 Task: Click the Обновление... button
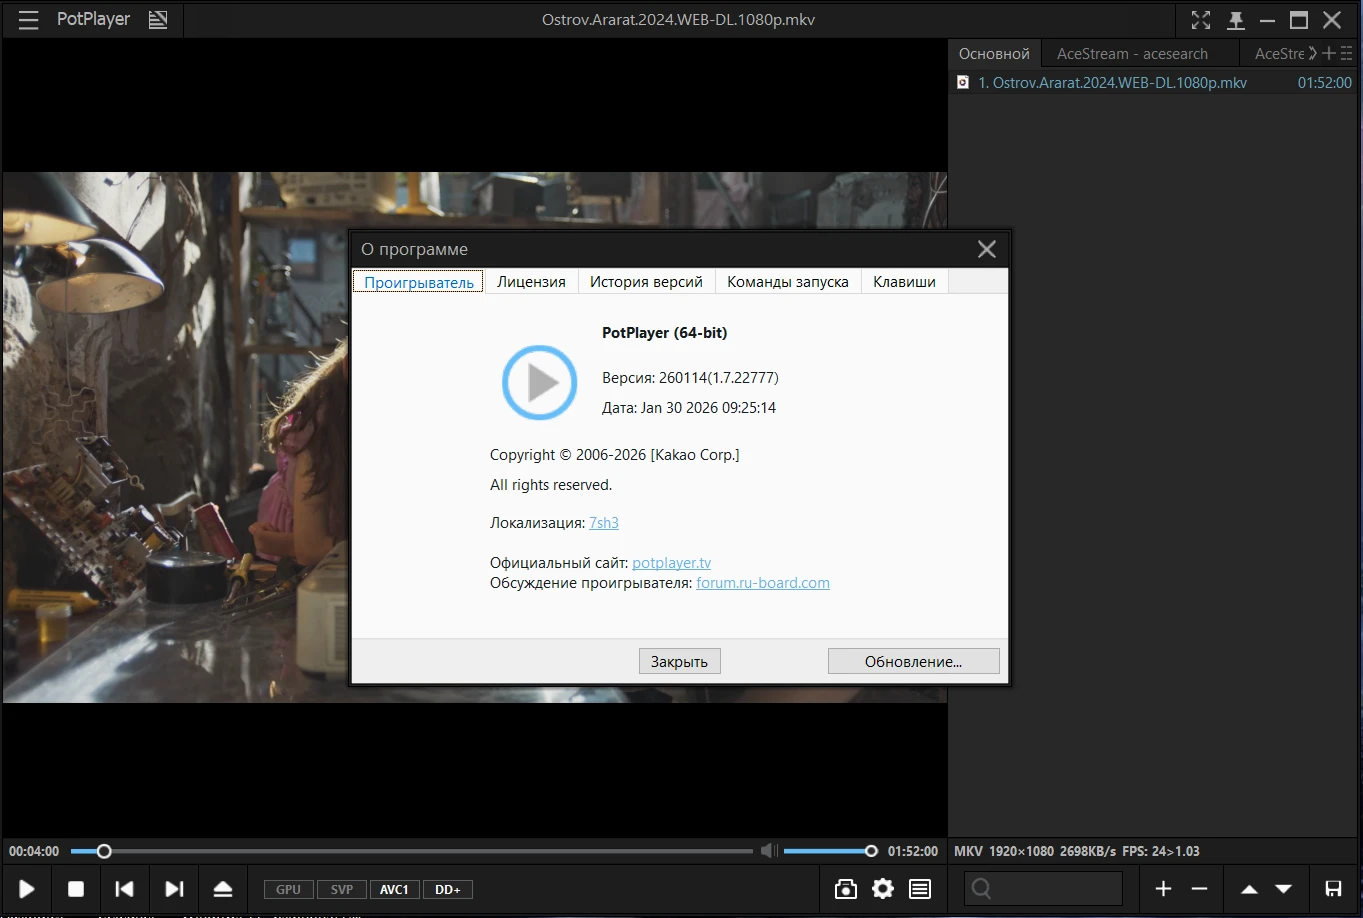913,661
